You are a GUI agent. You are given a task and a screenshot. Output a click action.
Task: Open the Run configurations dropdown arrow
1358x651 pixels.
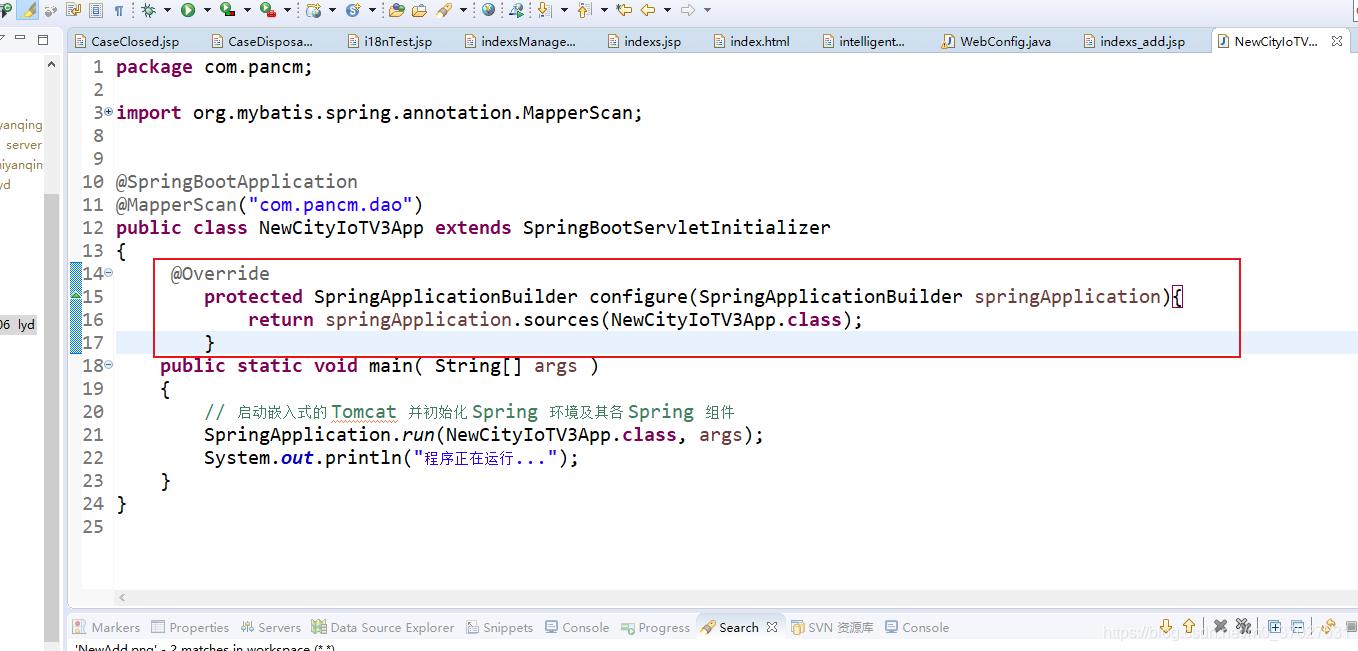(x=206, y=10)
